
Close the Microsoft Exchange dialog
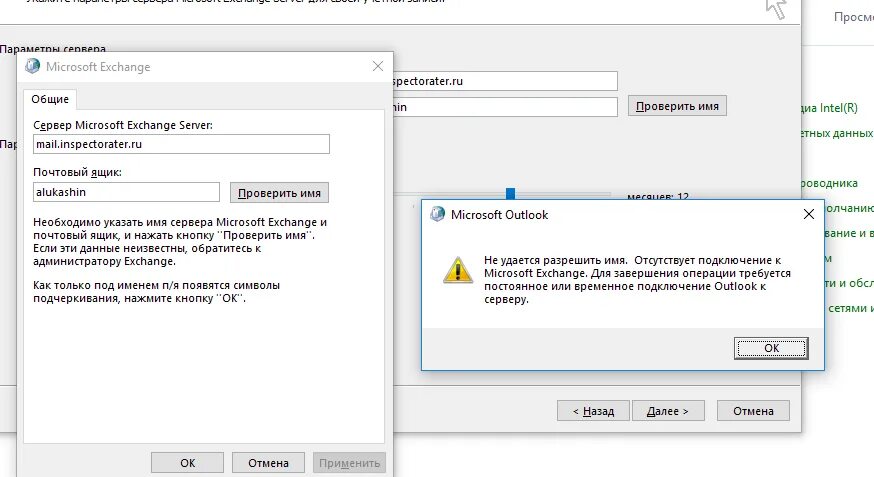(x=378, y=66)
